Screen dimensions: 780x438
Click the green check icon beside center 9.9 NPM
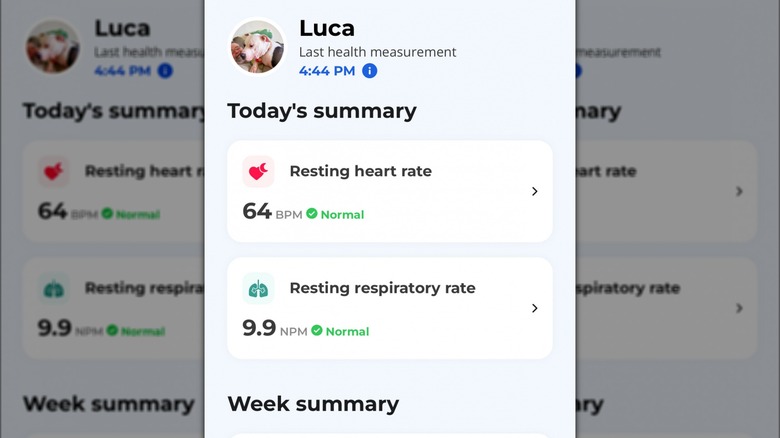point(317,331)
